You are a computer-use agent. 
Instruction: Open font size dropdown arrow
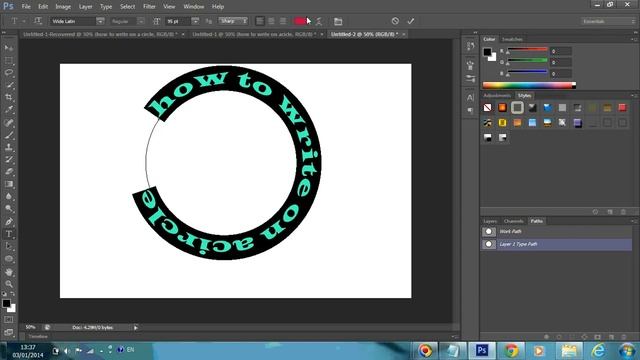(x=195, y=21)
